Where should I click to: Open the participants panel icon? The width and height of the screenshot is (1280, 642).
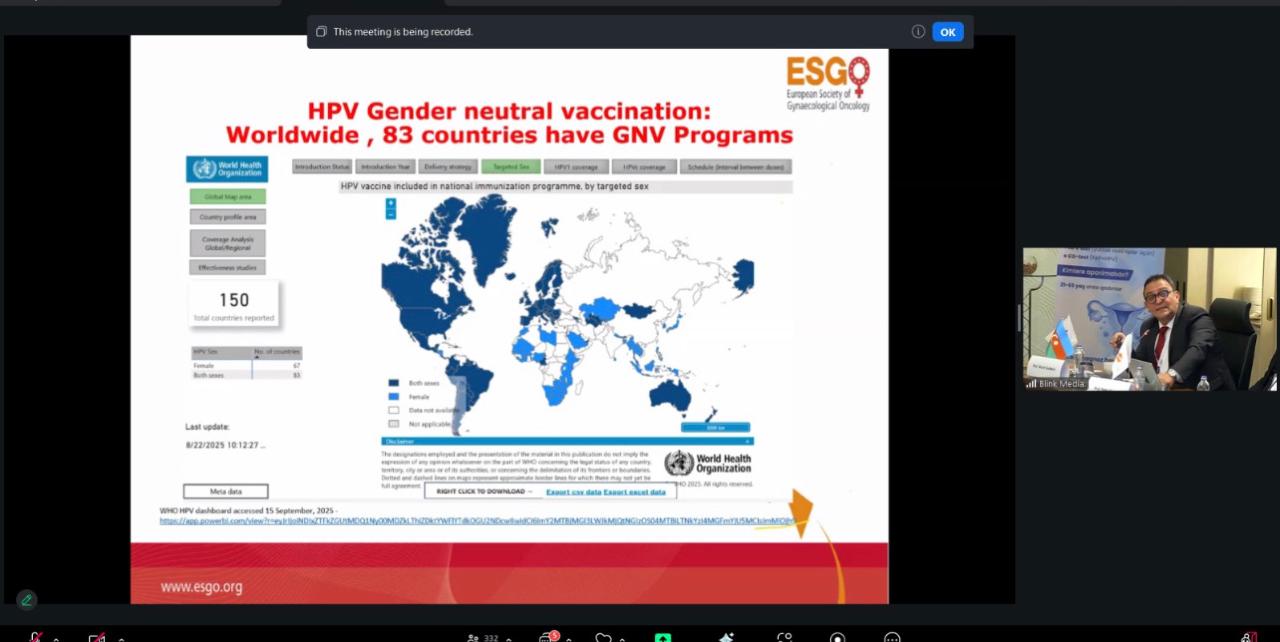[x=474, y=638]
